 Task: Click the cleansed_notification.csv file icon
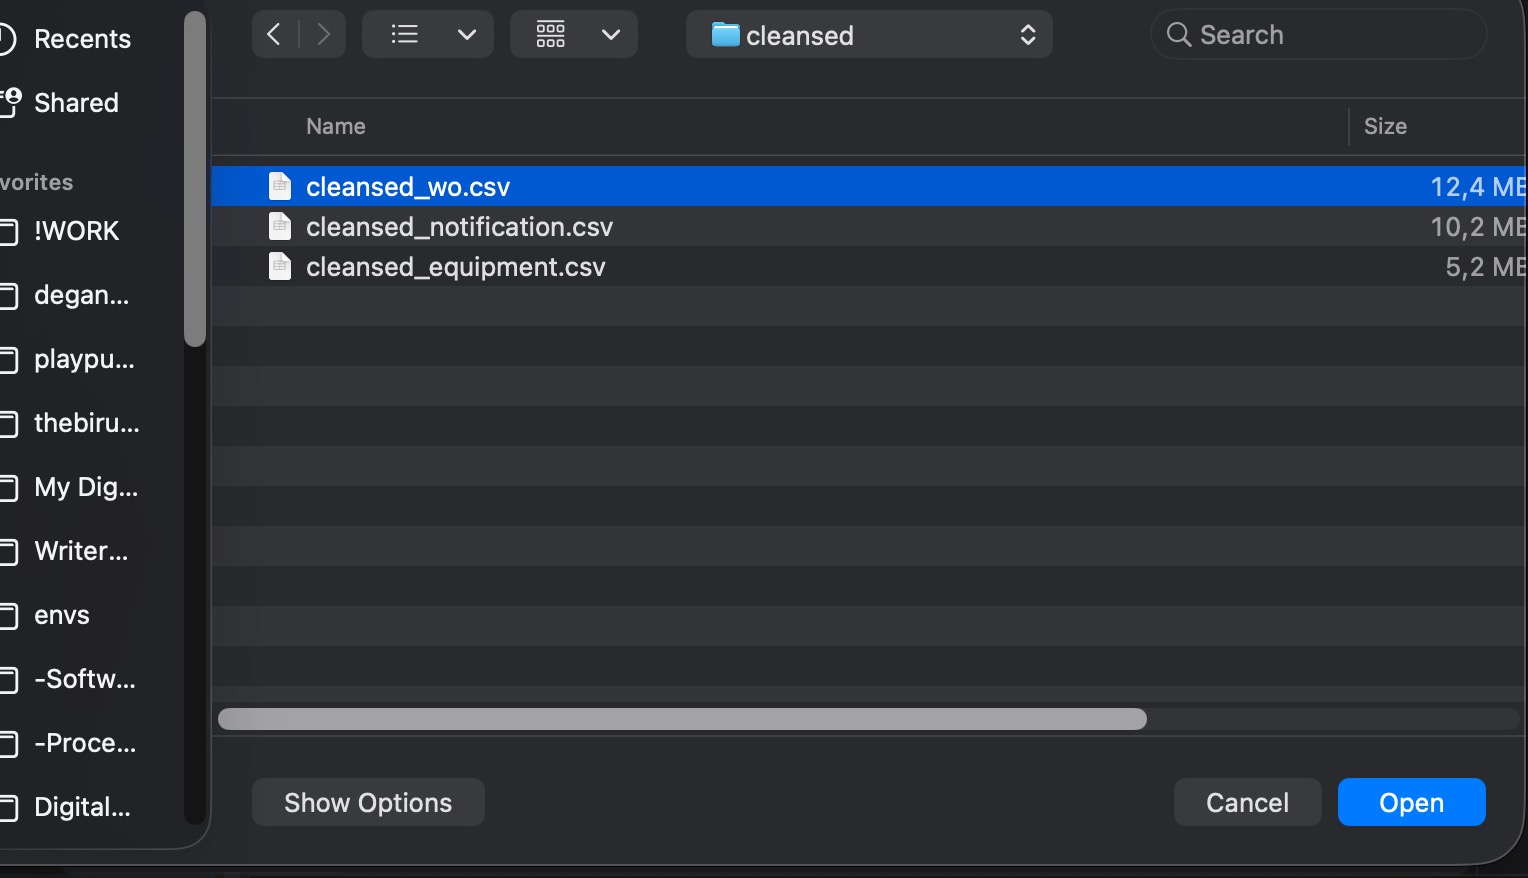coord(280,227)
